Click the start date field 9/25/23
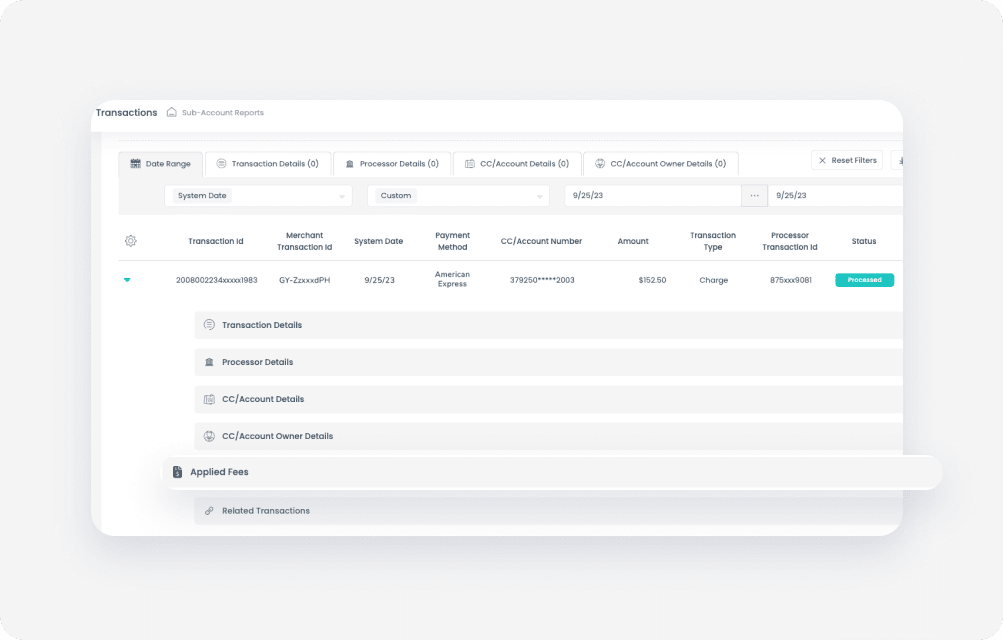Screen dimensions: 1003x640 tap(652, 196)
